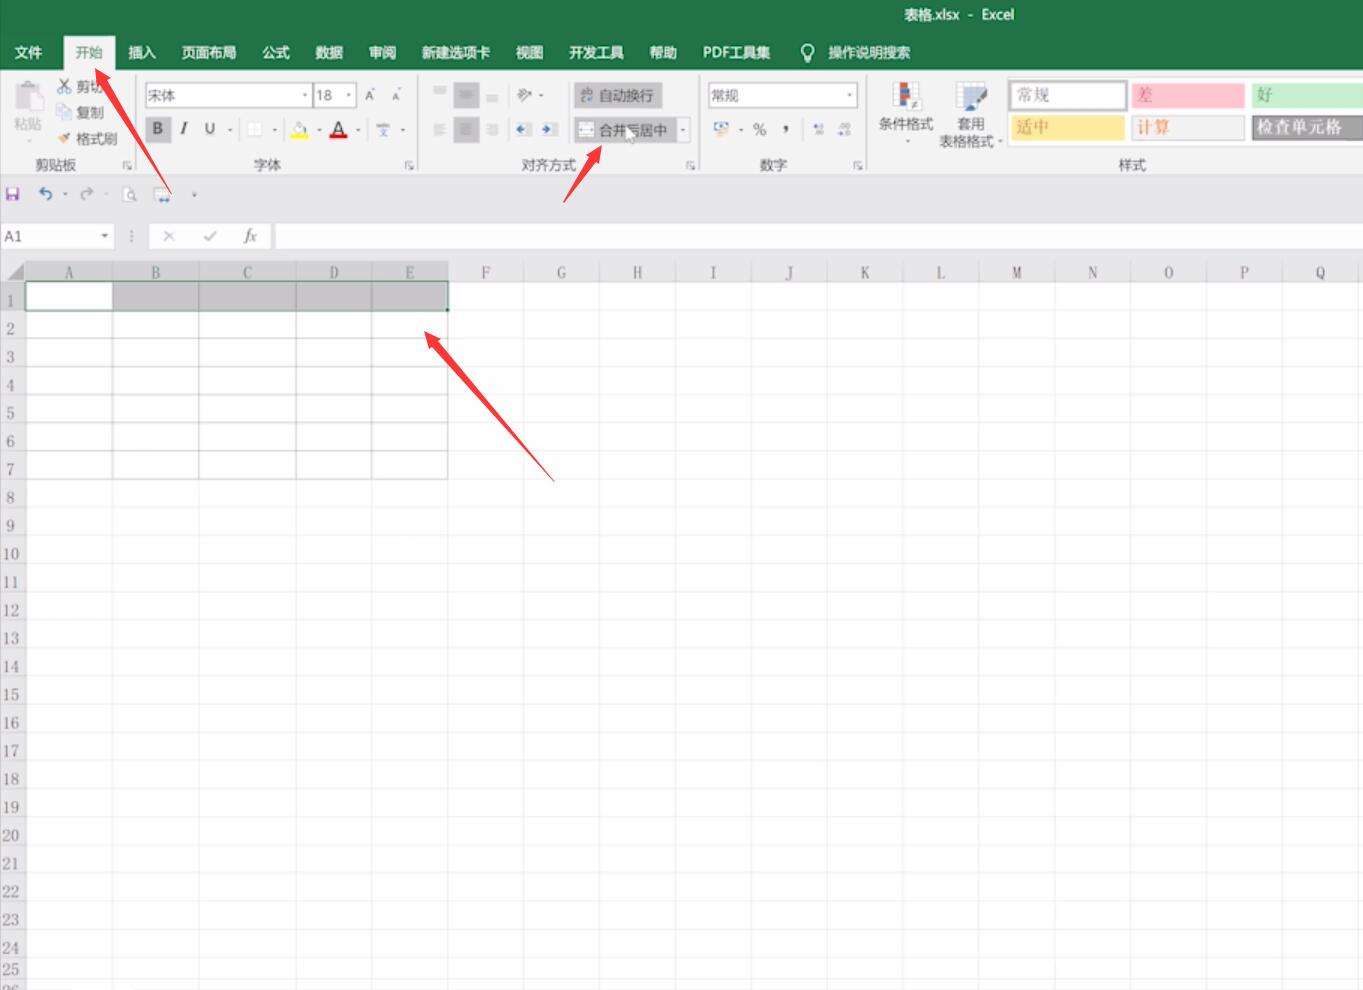Click the Copy (复制) button
Image resolution: width=1363 pixels, height=990 pixels.
click(x=80, y=113)
